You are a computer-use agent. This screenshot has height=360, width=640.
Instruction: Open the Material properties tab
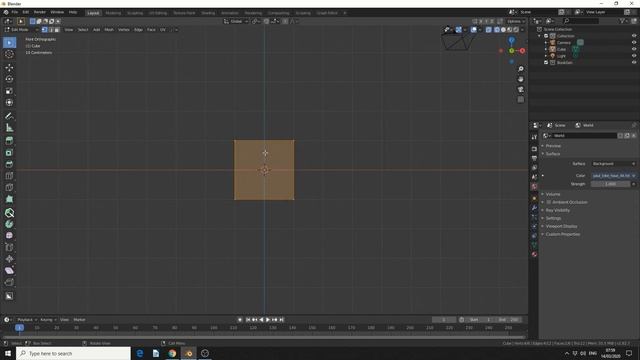[x=534, y=254]
